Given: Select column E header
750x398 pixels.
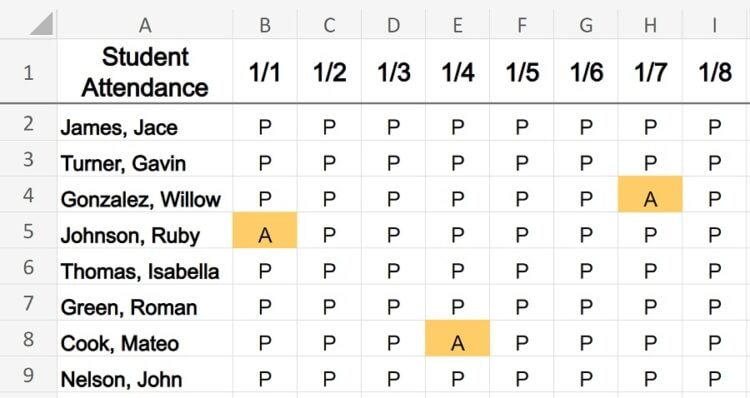Looking at the screenshot, I should [457, 24].
